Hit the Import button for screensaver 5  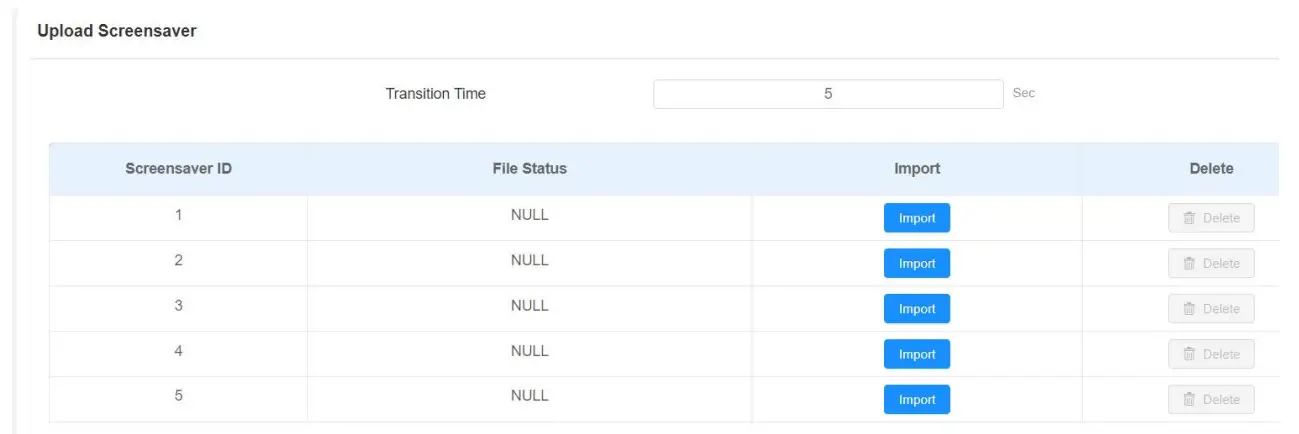(916, 400)
